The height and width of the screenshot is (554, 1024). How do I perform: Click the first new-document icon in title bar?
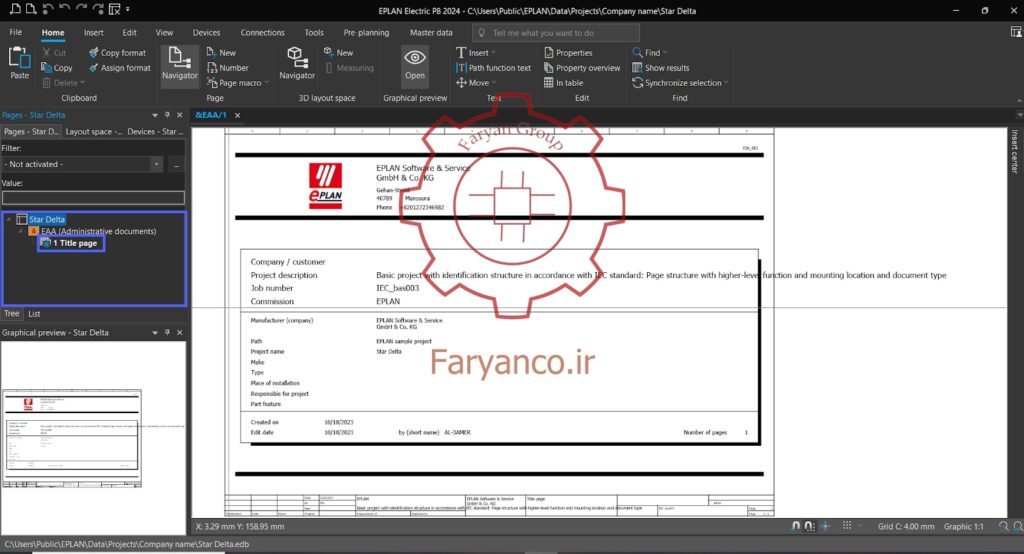pos(15,9)
